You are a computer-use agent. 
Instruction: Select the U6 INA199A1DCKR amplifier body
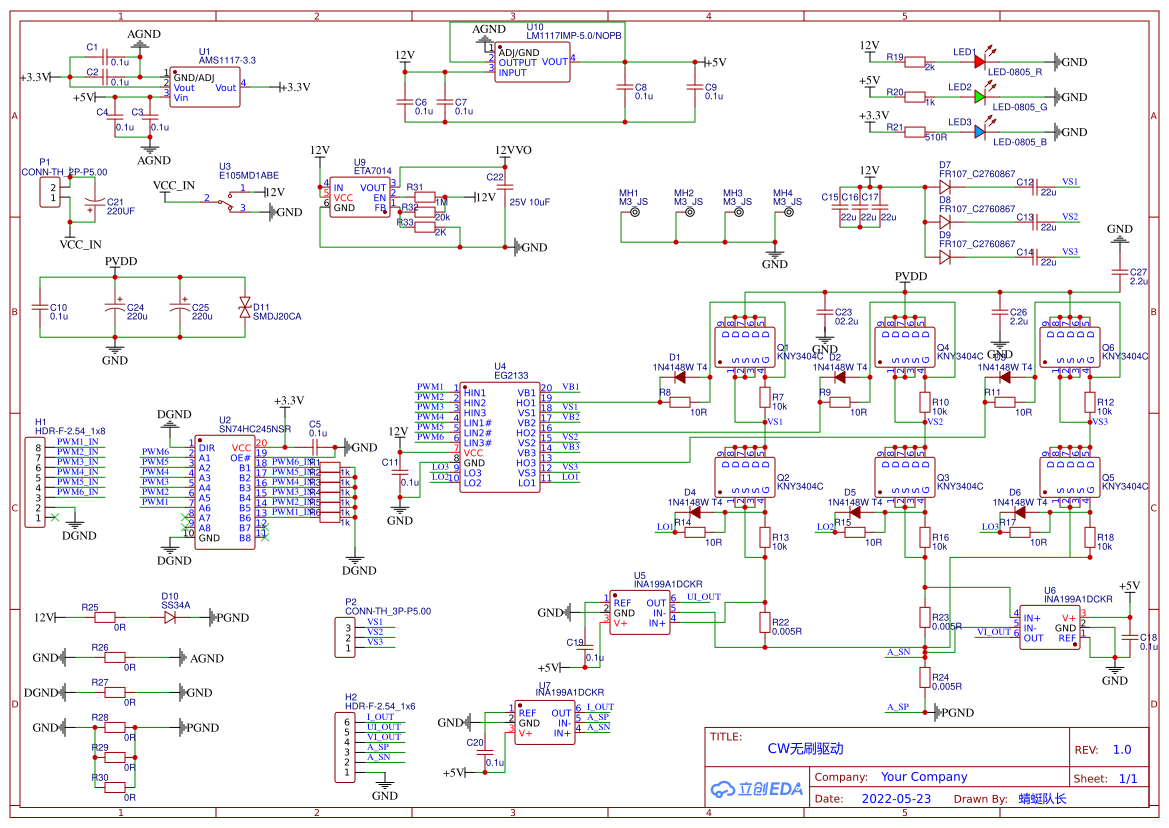tap(1050, 628)
